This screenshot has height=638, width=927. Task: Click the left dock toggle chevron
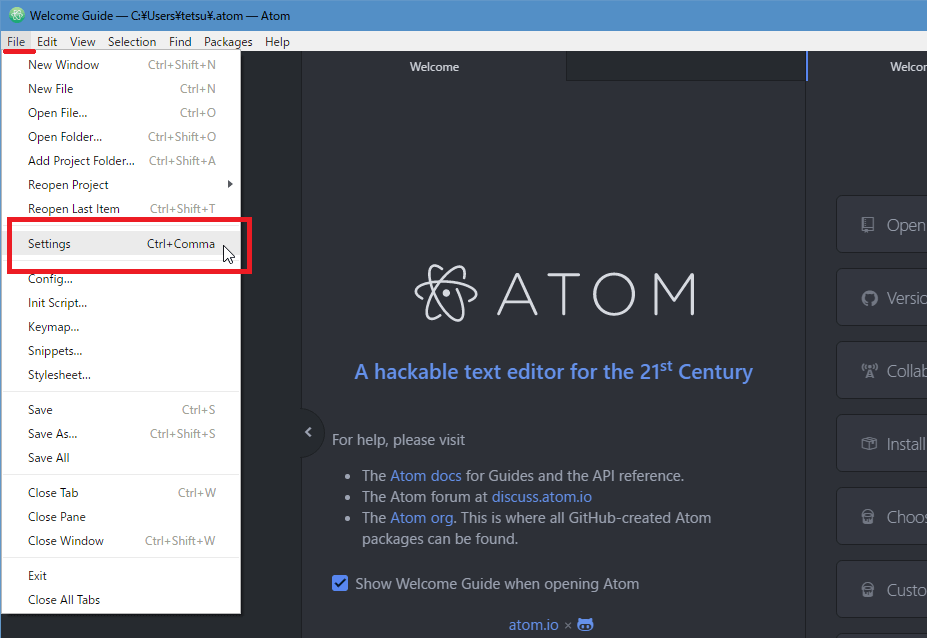(x=309, y=432)
